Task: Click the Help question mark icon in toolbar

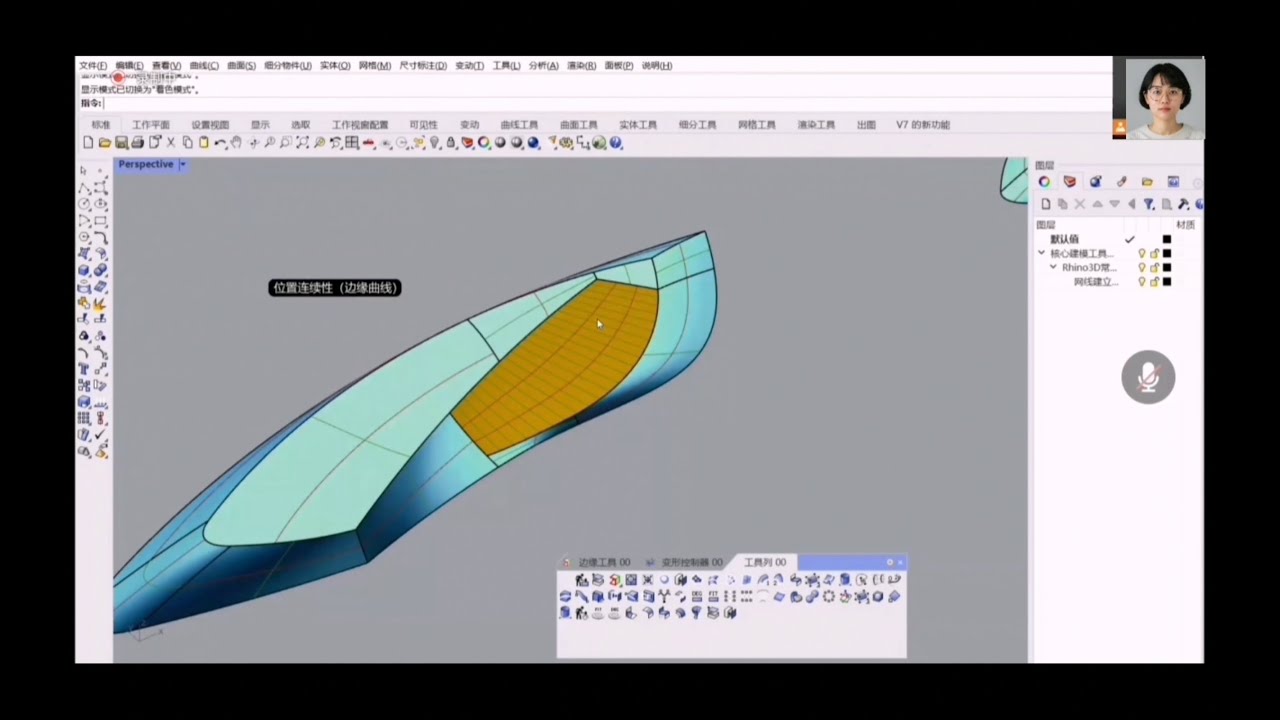Action: pyautogui.click(x=616, y=143)
